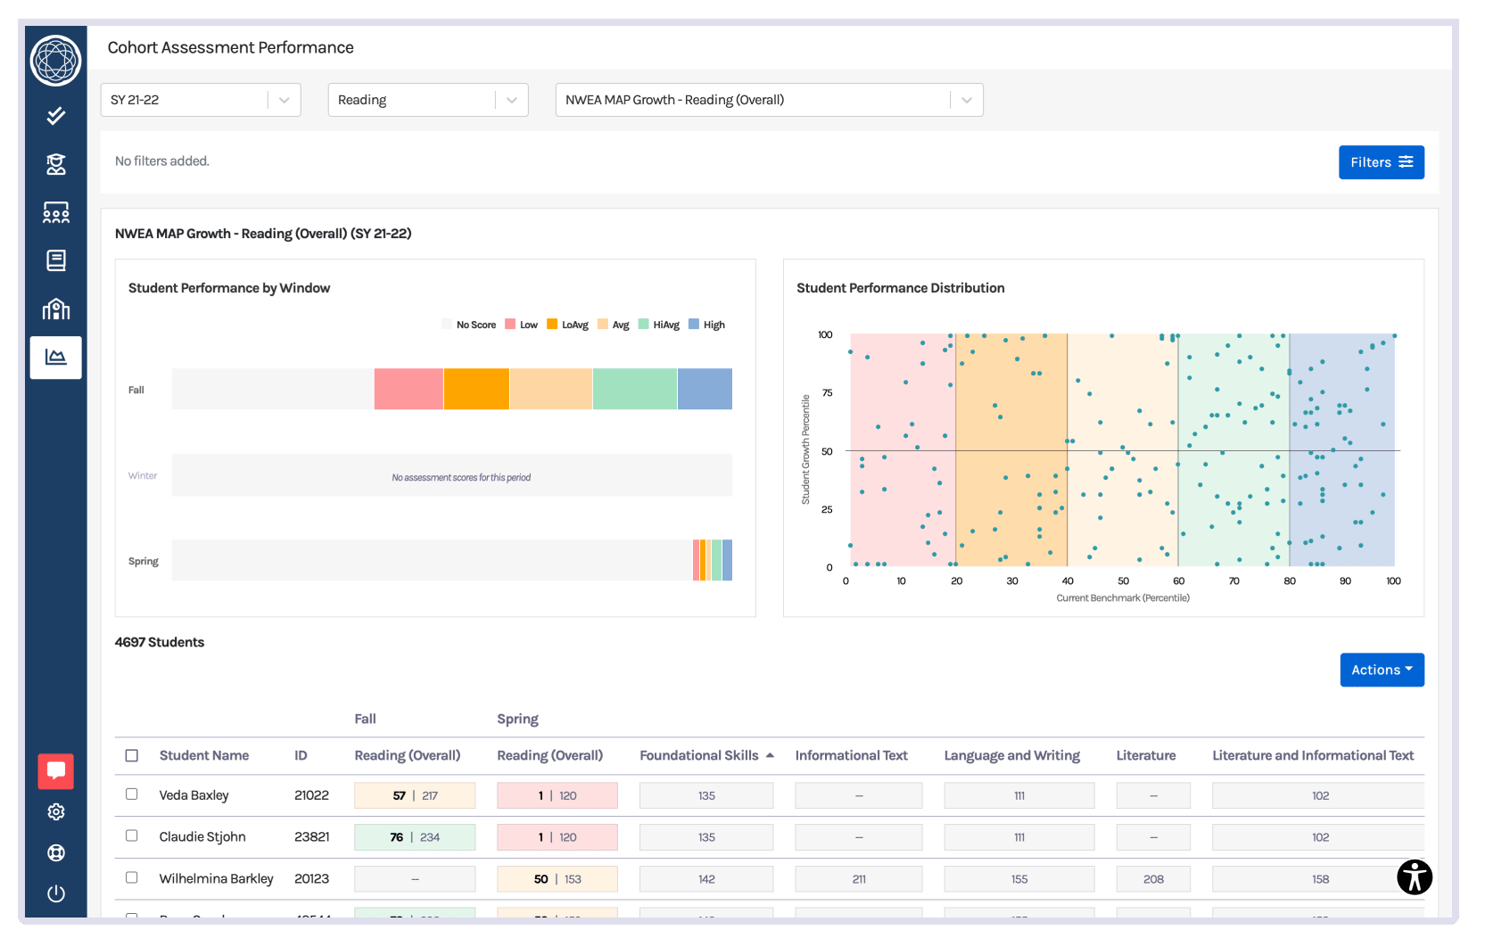The width and height of the screenshot is (1485, 938).
Task: Open the Actions button menu
Action: pyautogui.click(x=1381, y=670)
